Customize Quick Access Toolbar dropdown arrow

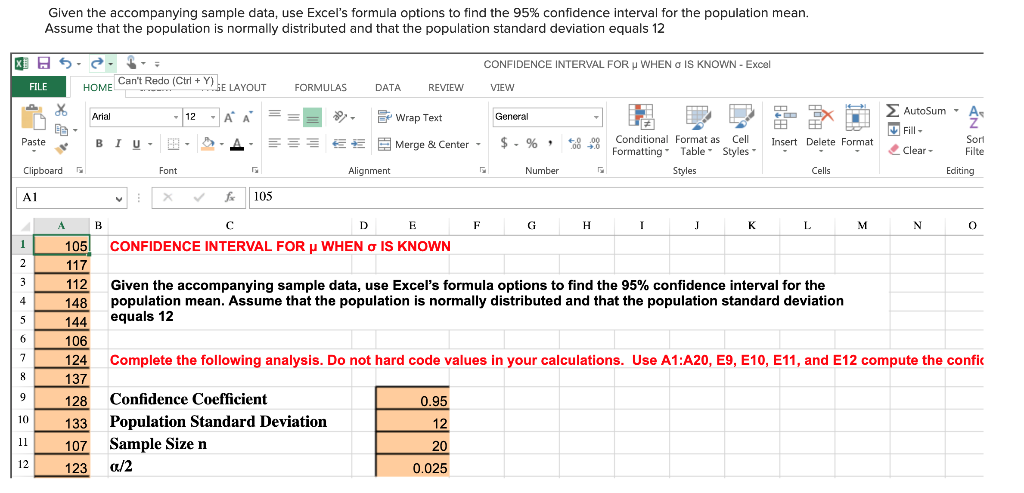pos(157,64)
